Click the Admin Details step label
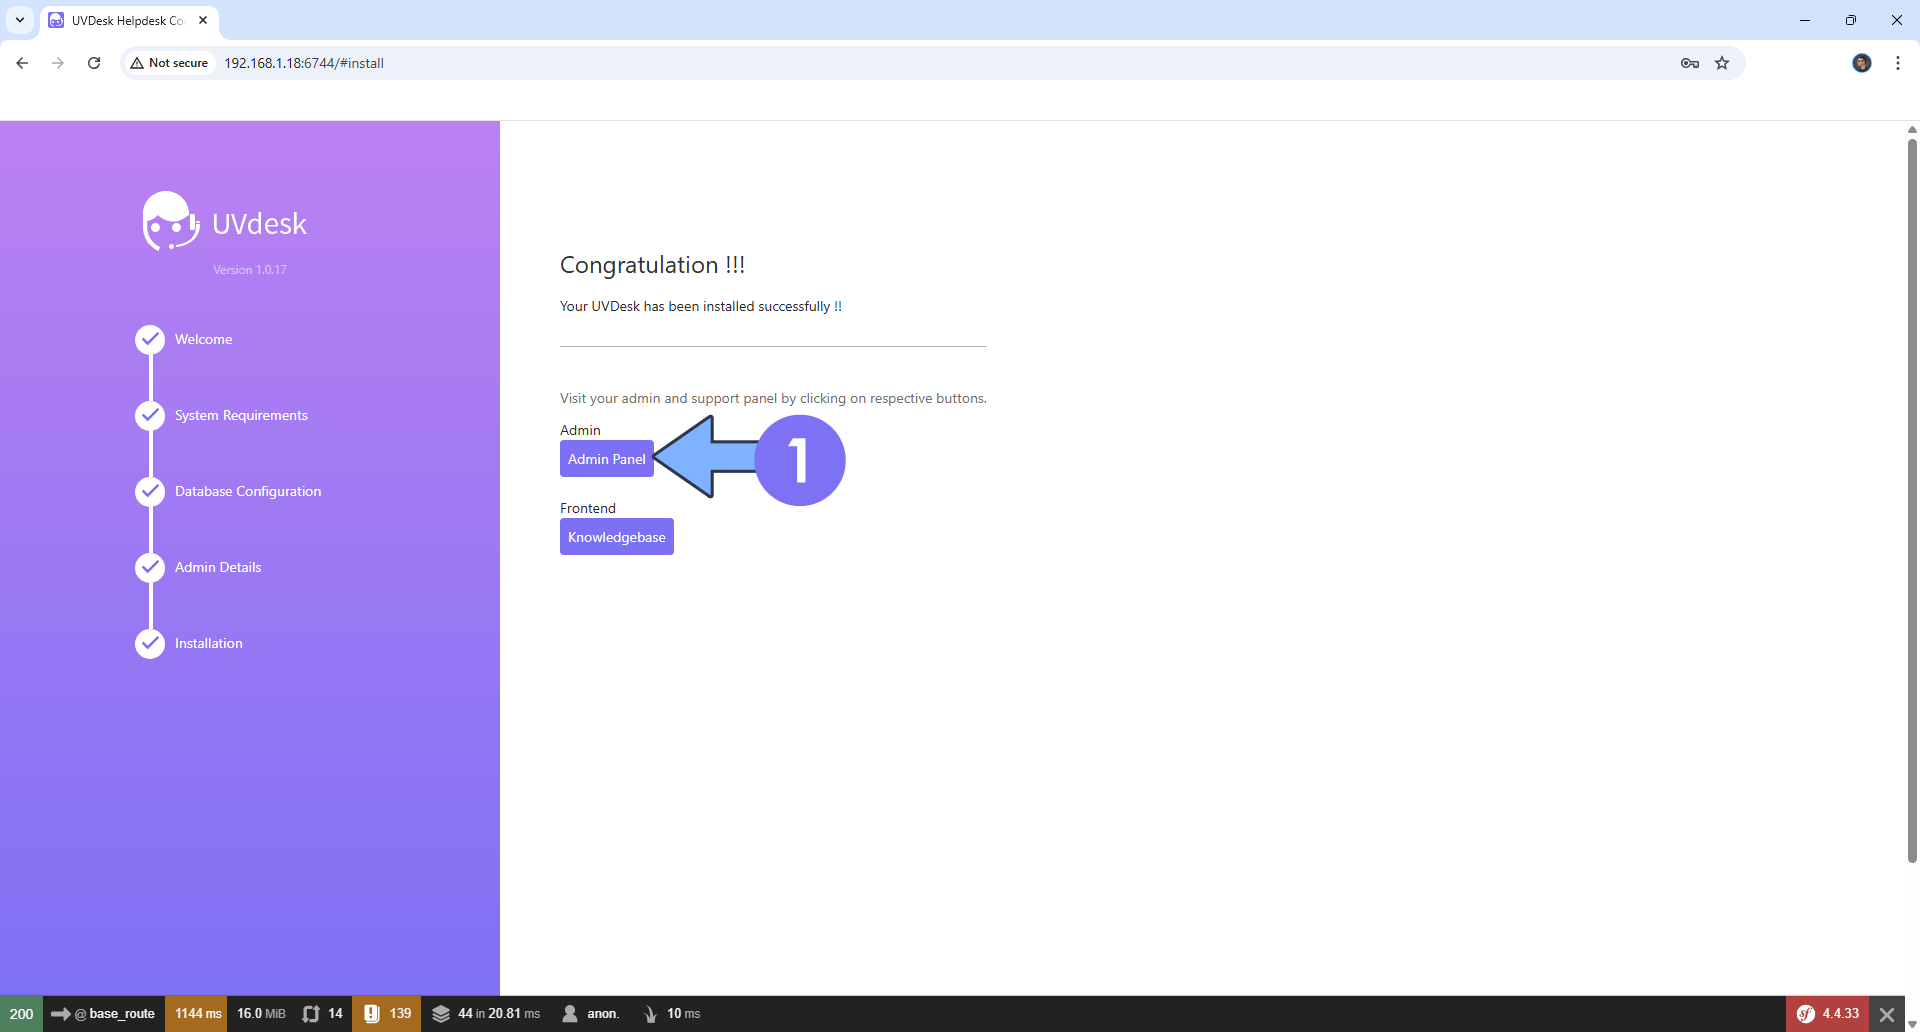 [x=218, y=568]
